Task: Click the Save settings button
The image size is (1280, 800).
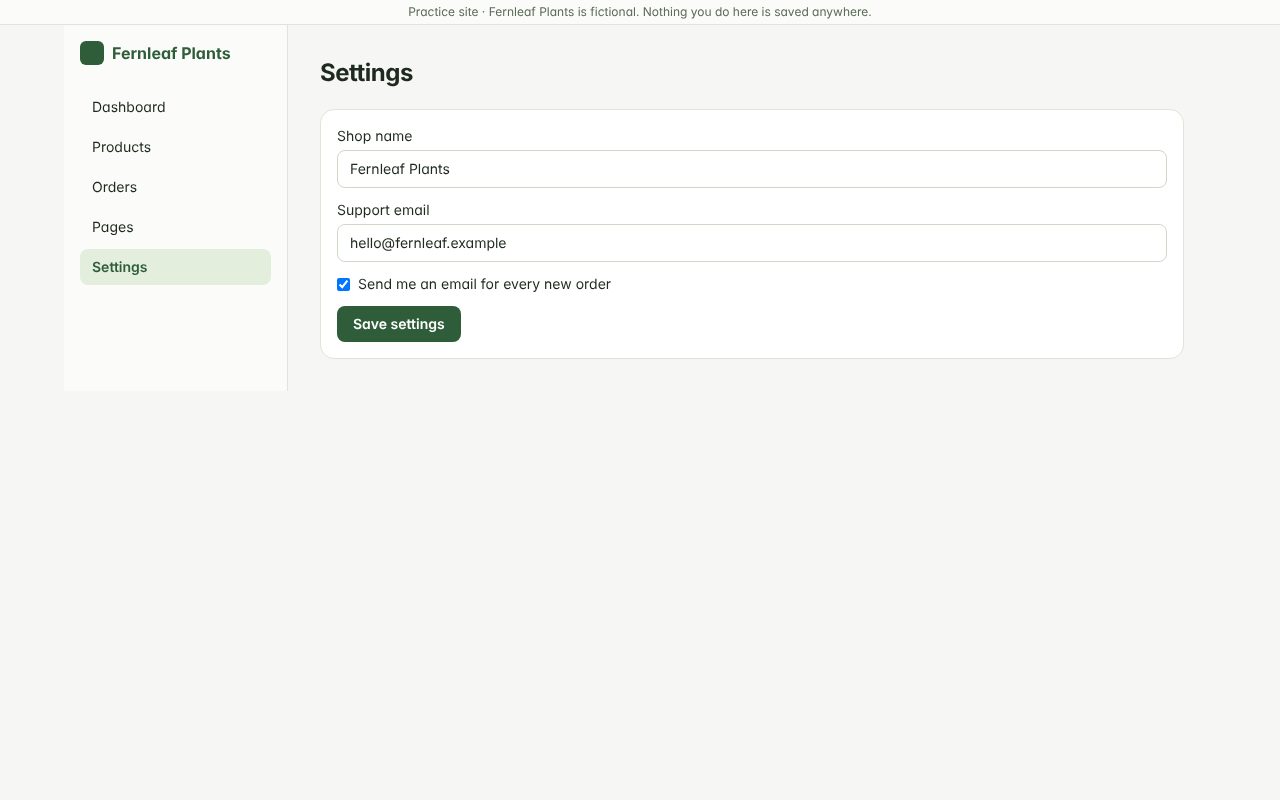Action: (399, 324)
